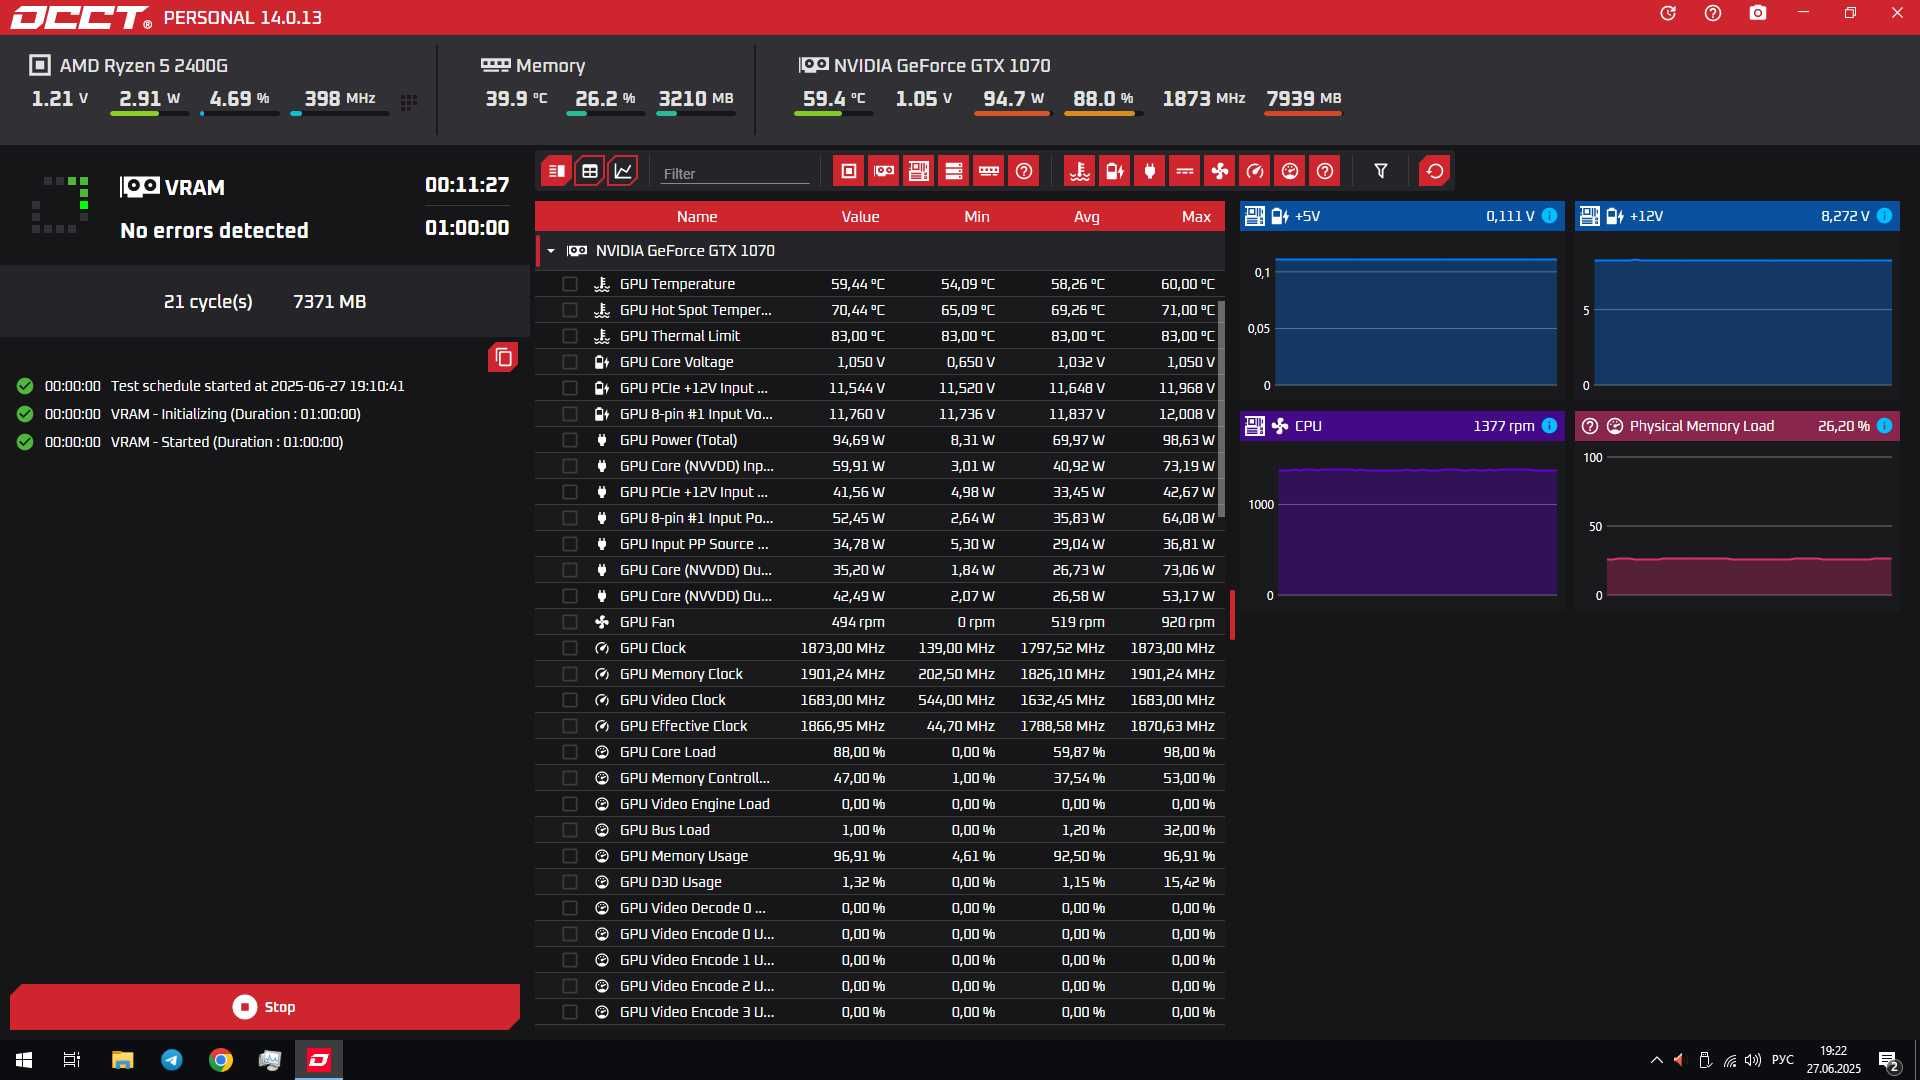Reset min/max values with the refresh icon
The image size is (1920, 1080).
[1435, 171]
